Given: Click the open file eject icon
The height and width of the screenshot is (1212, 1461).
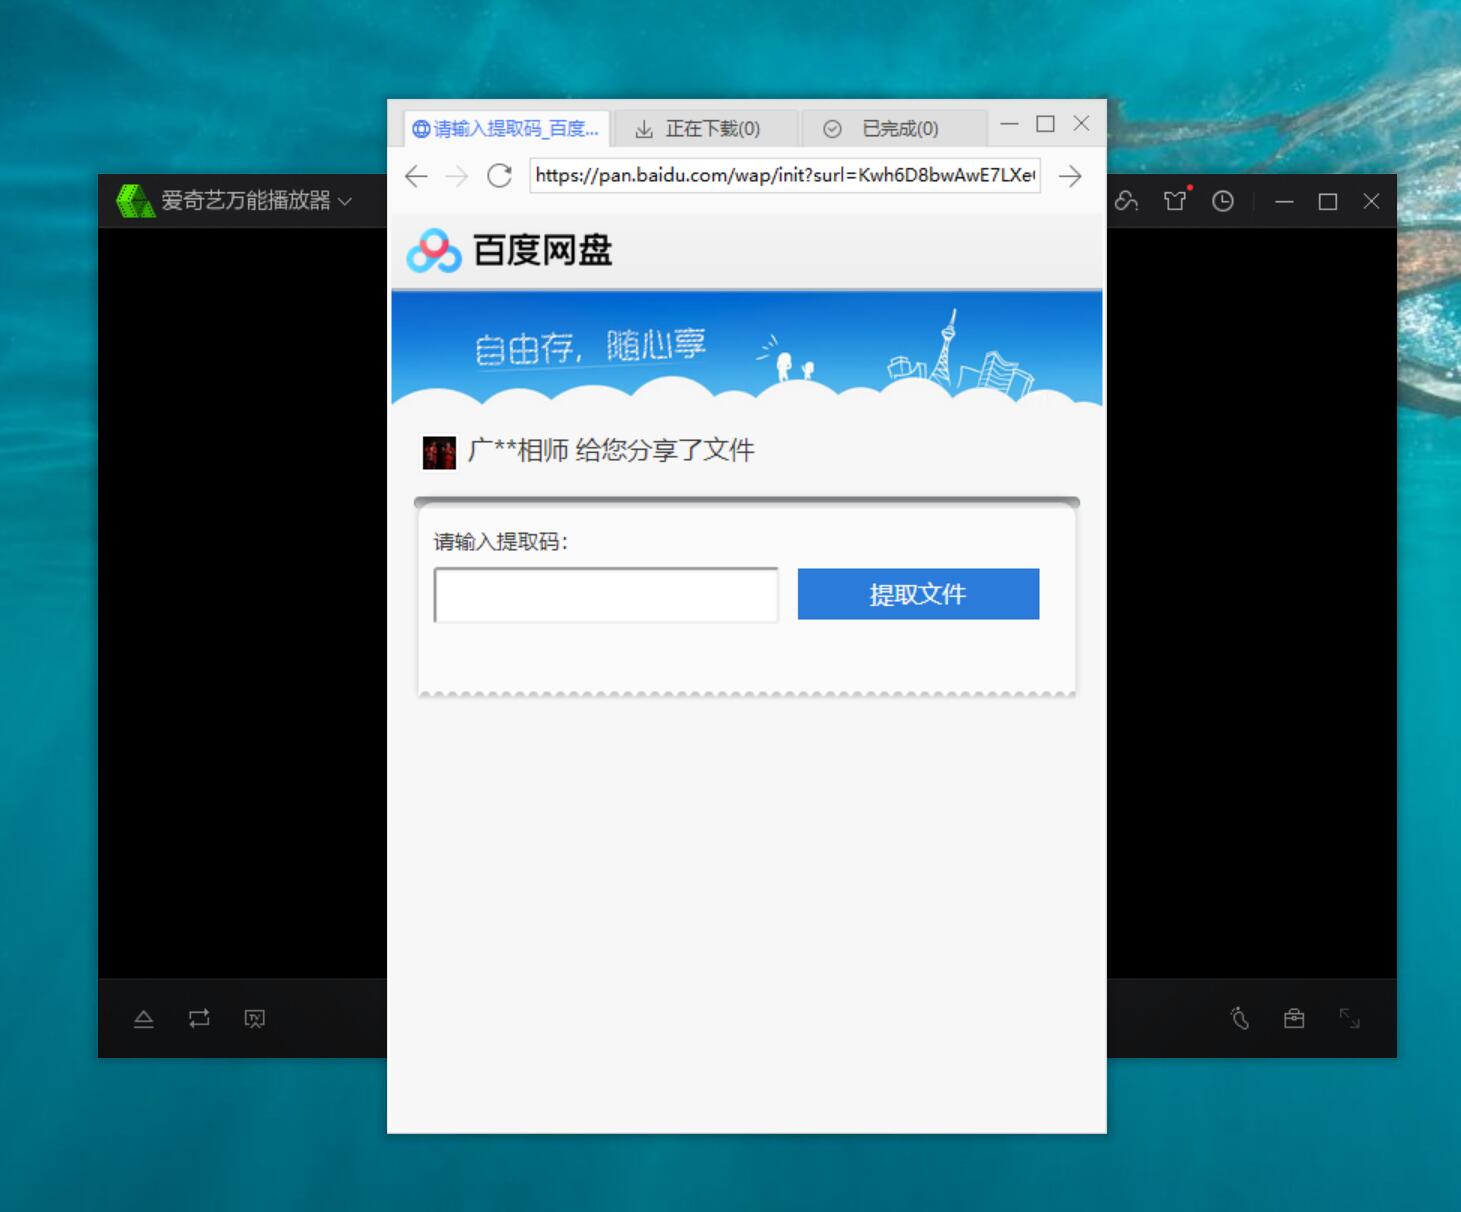Looking at the screenshot, I should pos(144,1019).
